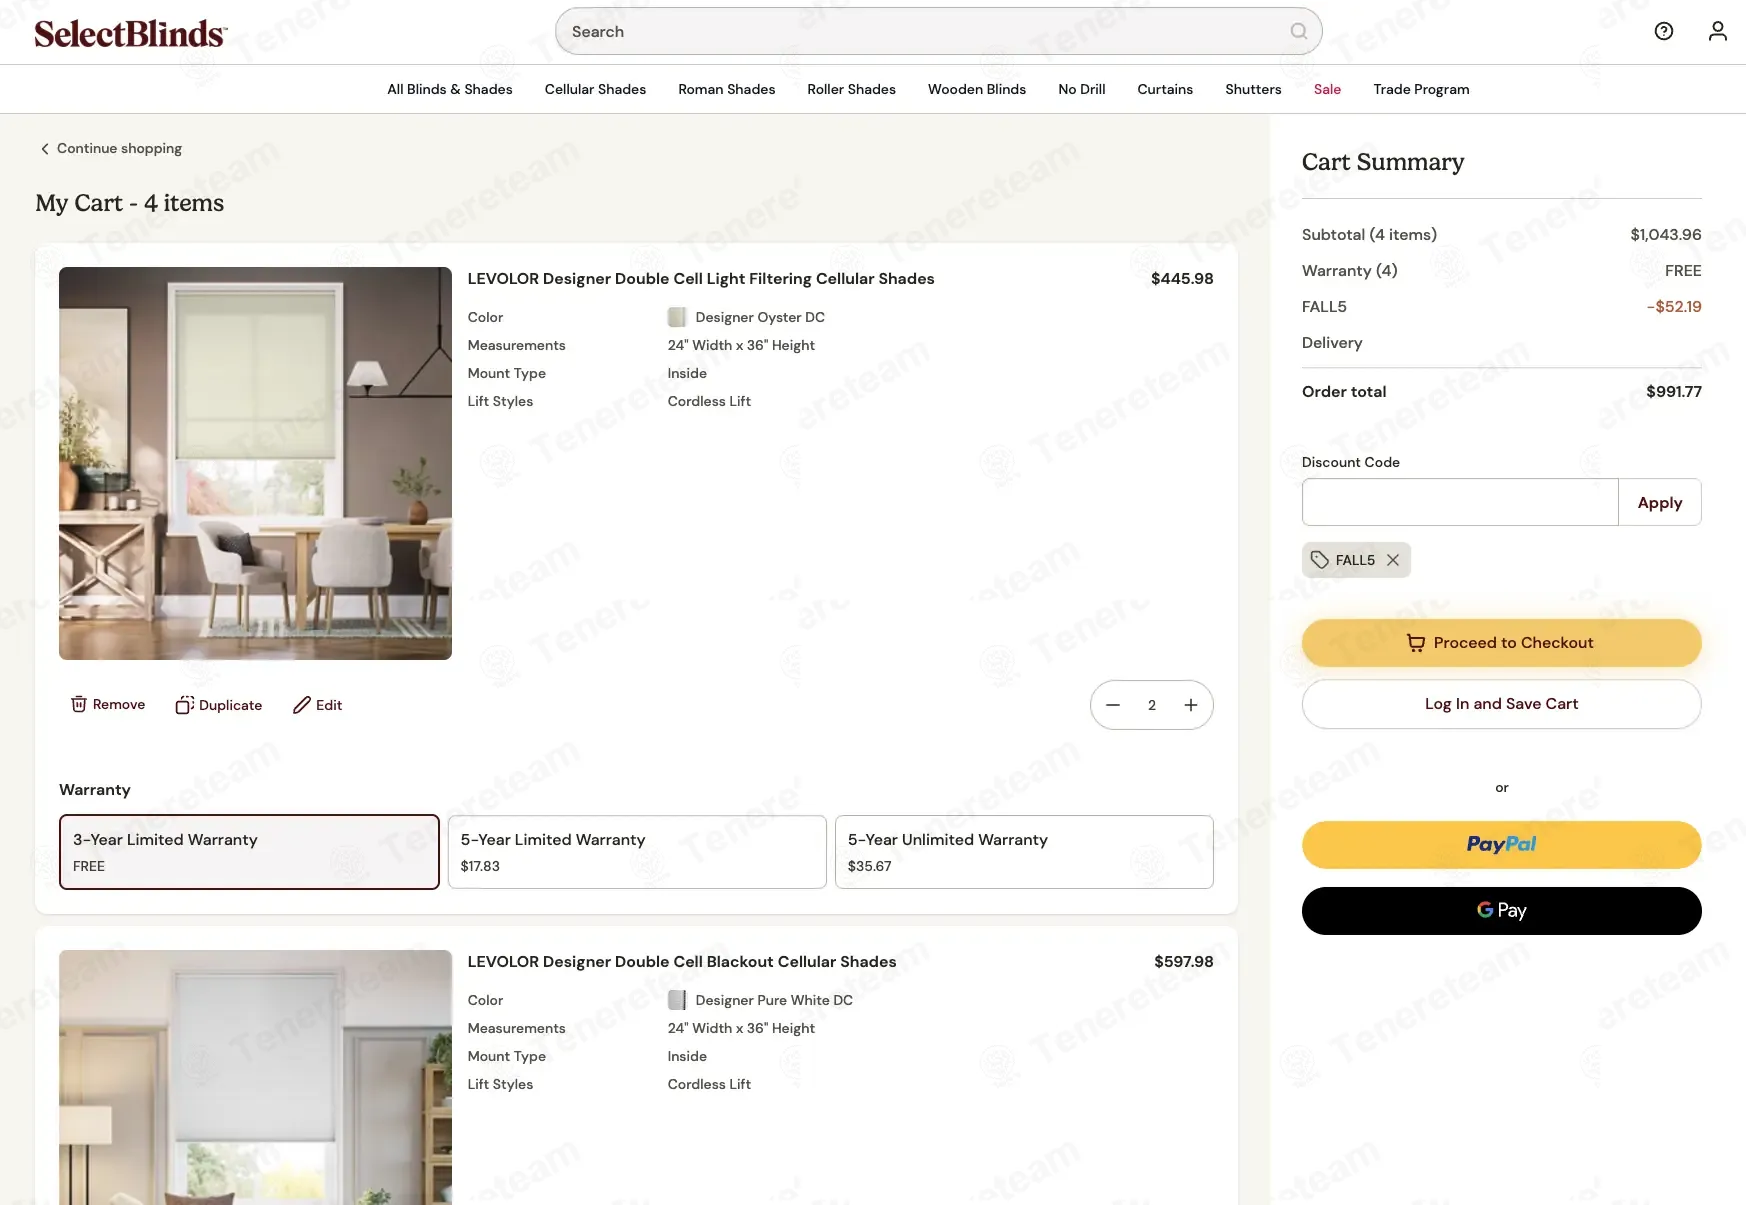Open the Light Filtering Cellular Shades product image
1746x1205 pixels.
point(255,463)
